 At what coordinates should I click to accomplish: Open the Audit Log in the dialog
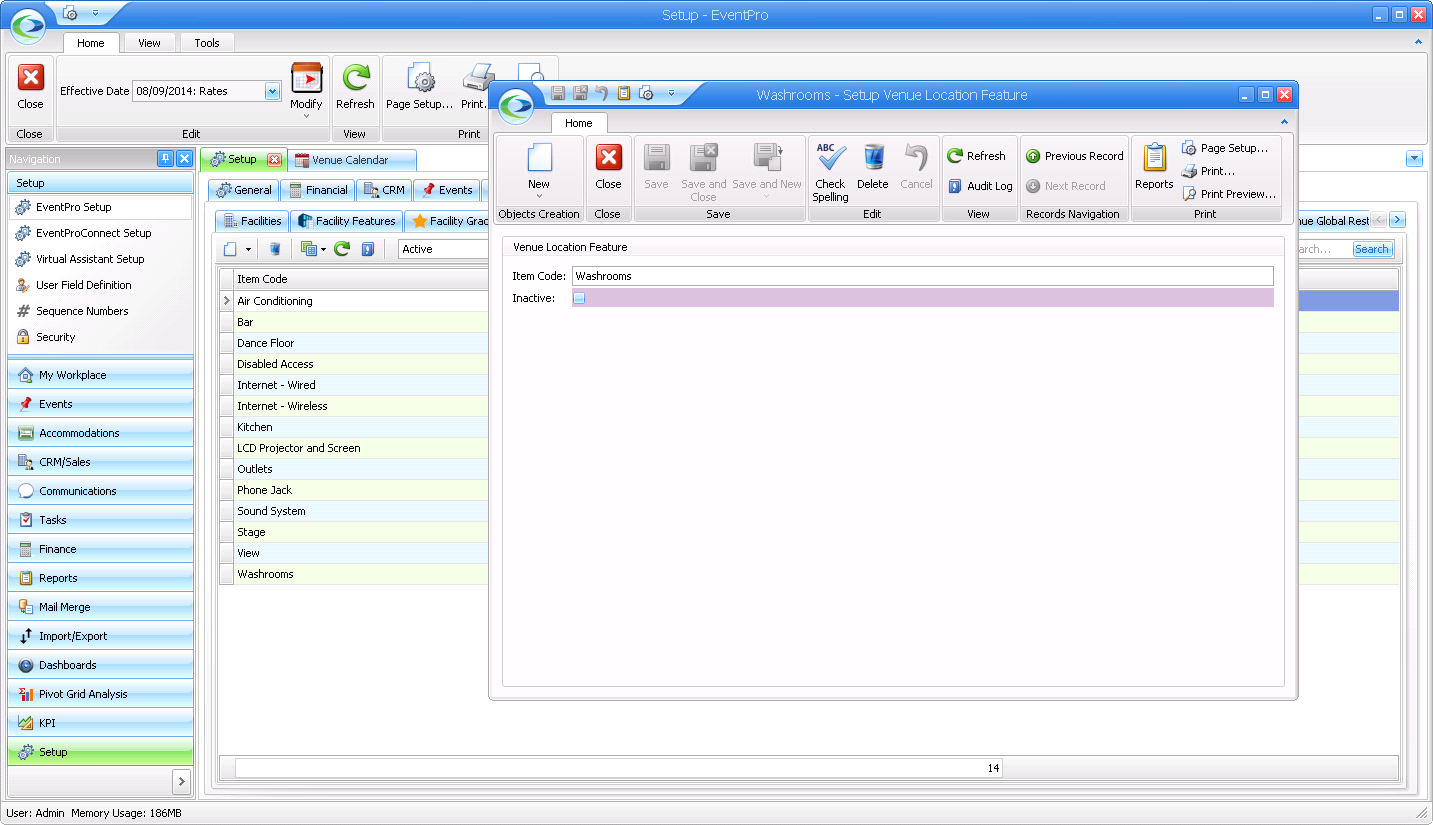point(980,186)
